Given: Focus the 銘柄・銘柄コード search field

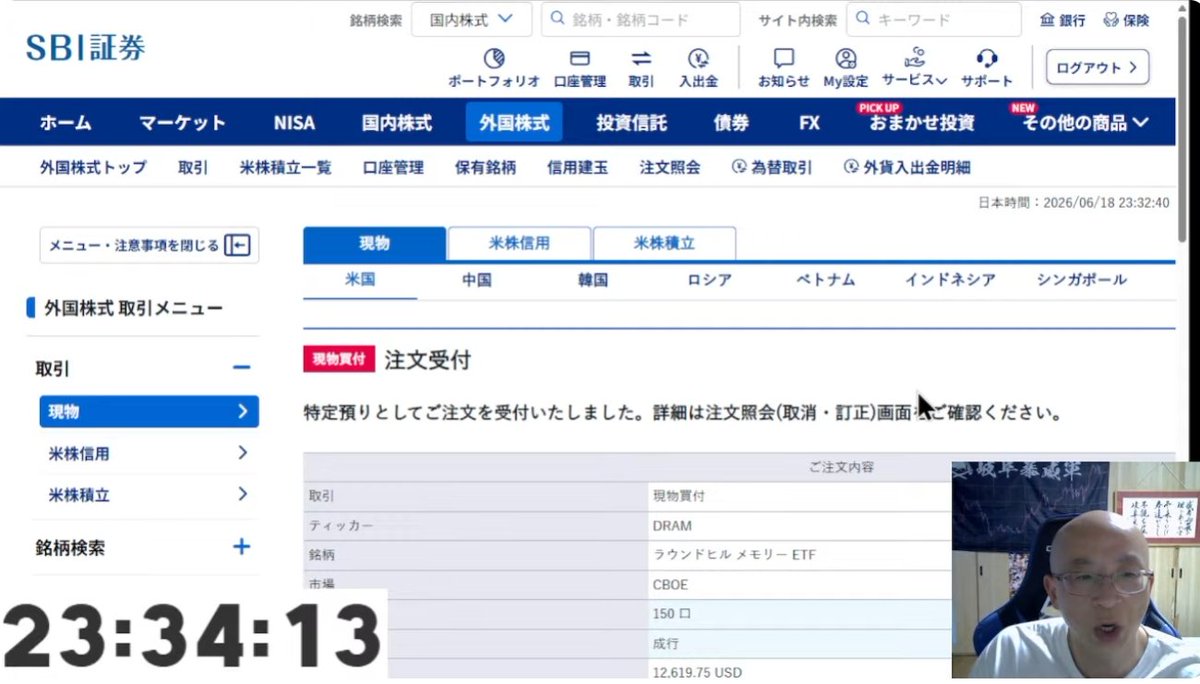Looking at the screenshot, I should coord(641,19).
